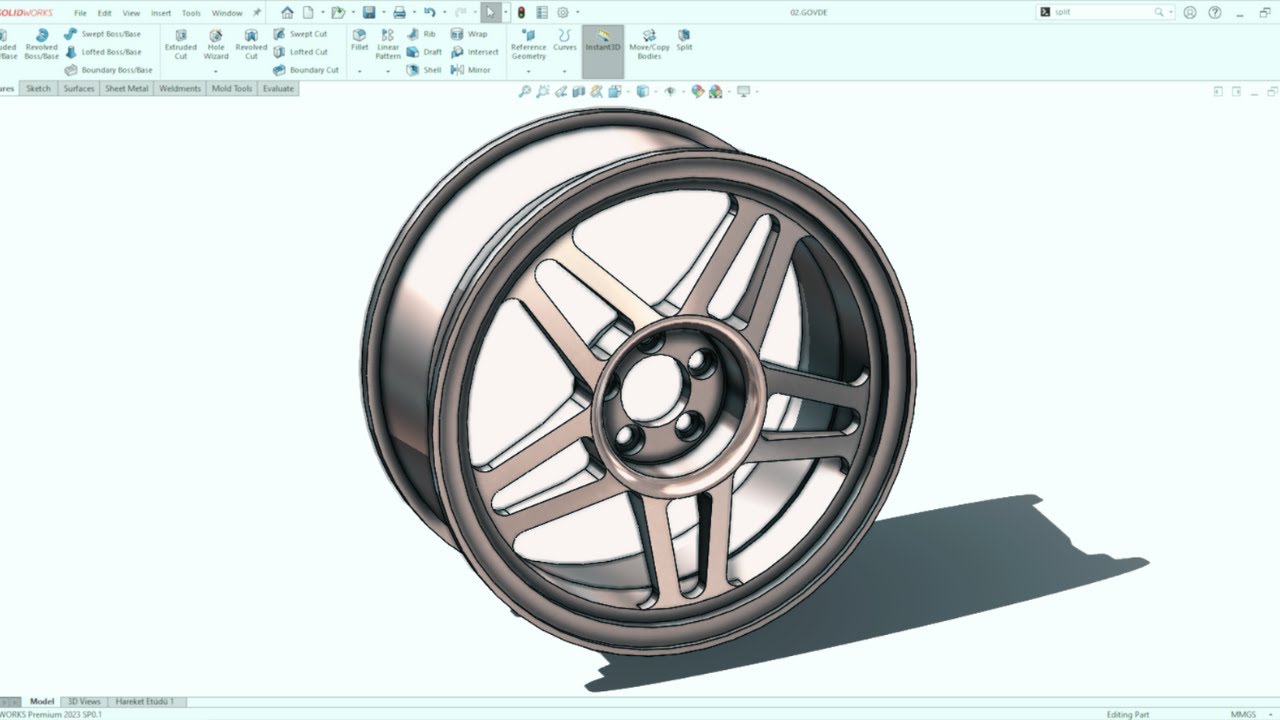This screenshot has height=720, width=1280.
Task: Switch to the Sheet Metal tab
Action: tap(127, 89)
